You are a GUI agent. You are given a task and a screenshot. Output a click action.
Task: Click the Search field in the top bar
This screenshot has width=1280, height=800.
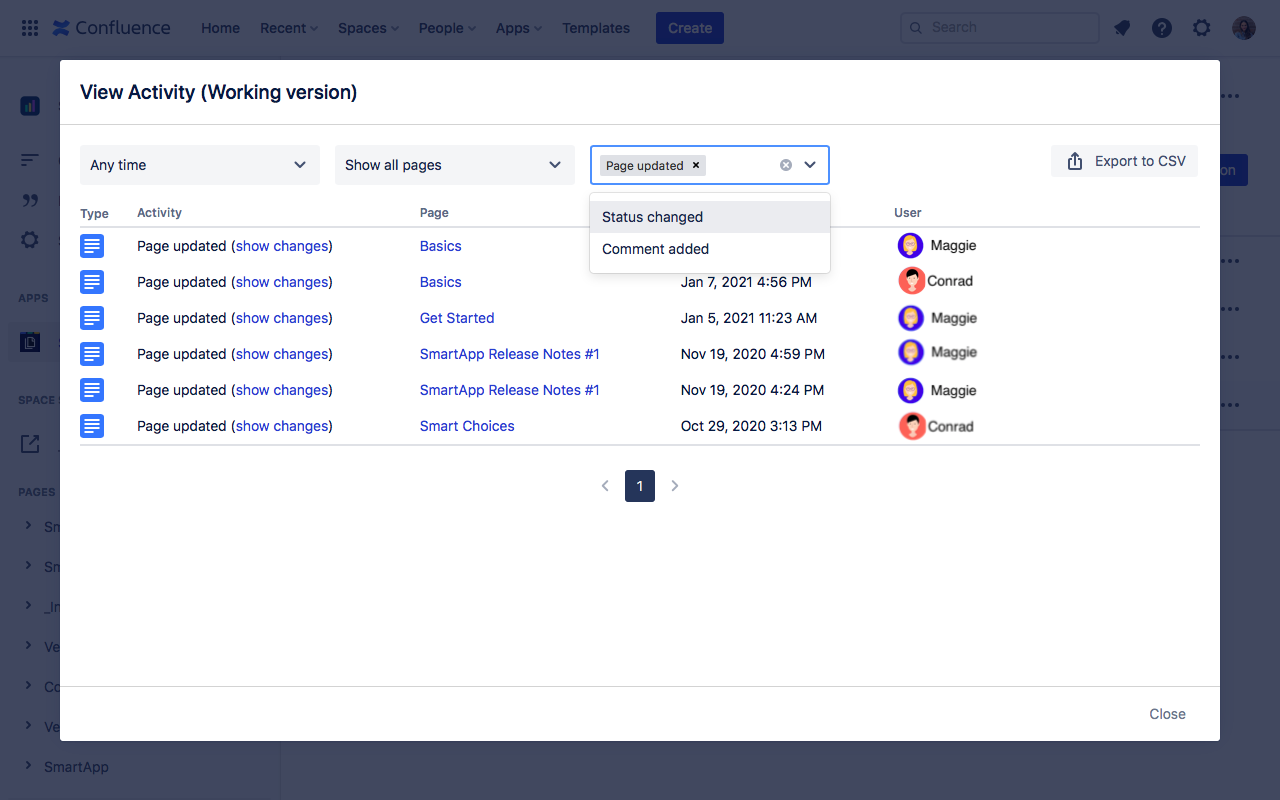[999, 27]
